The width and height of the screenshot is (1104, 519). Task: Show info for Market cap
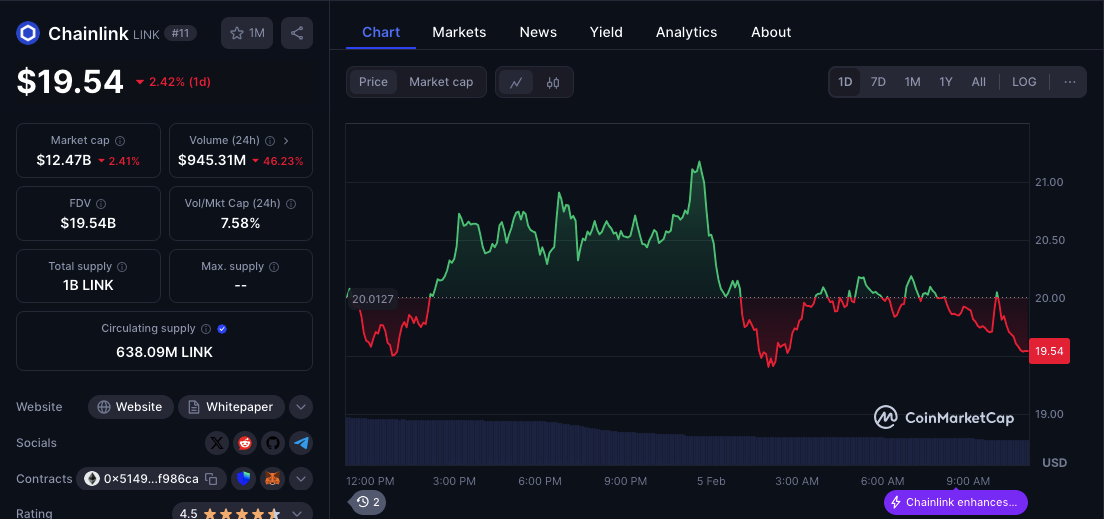coord(120,141)
